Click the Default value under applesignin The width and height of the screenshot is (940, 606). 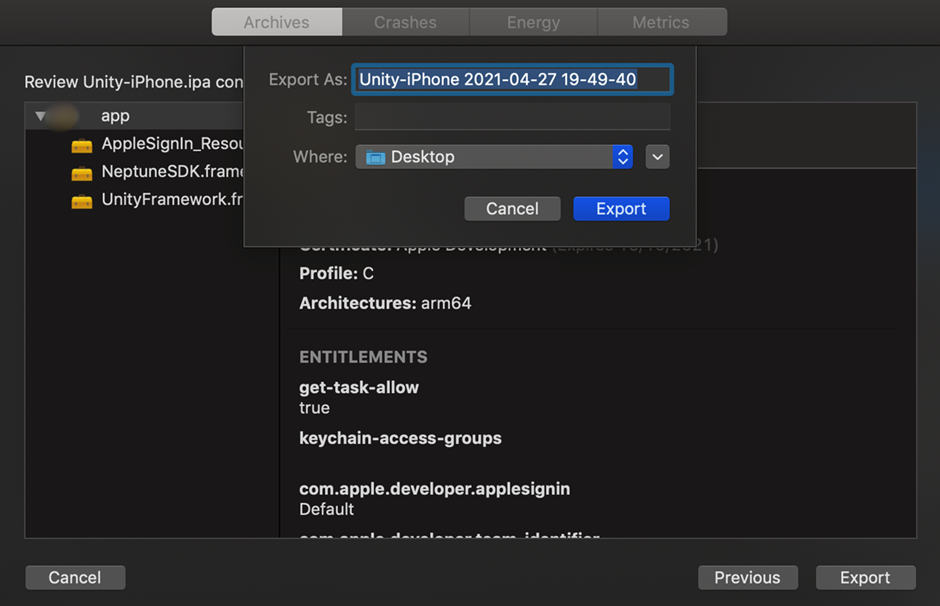tap(327, 509)
